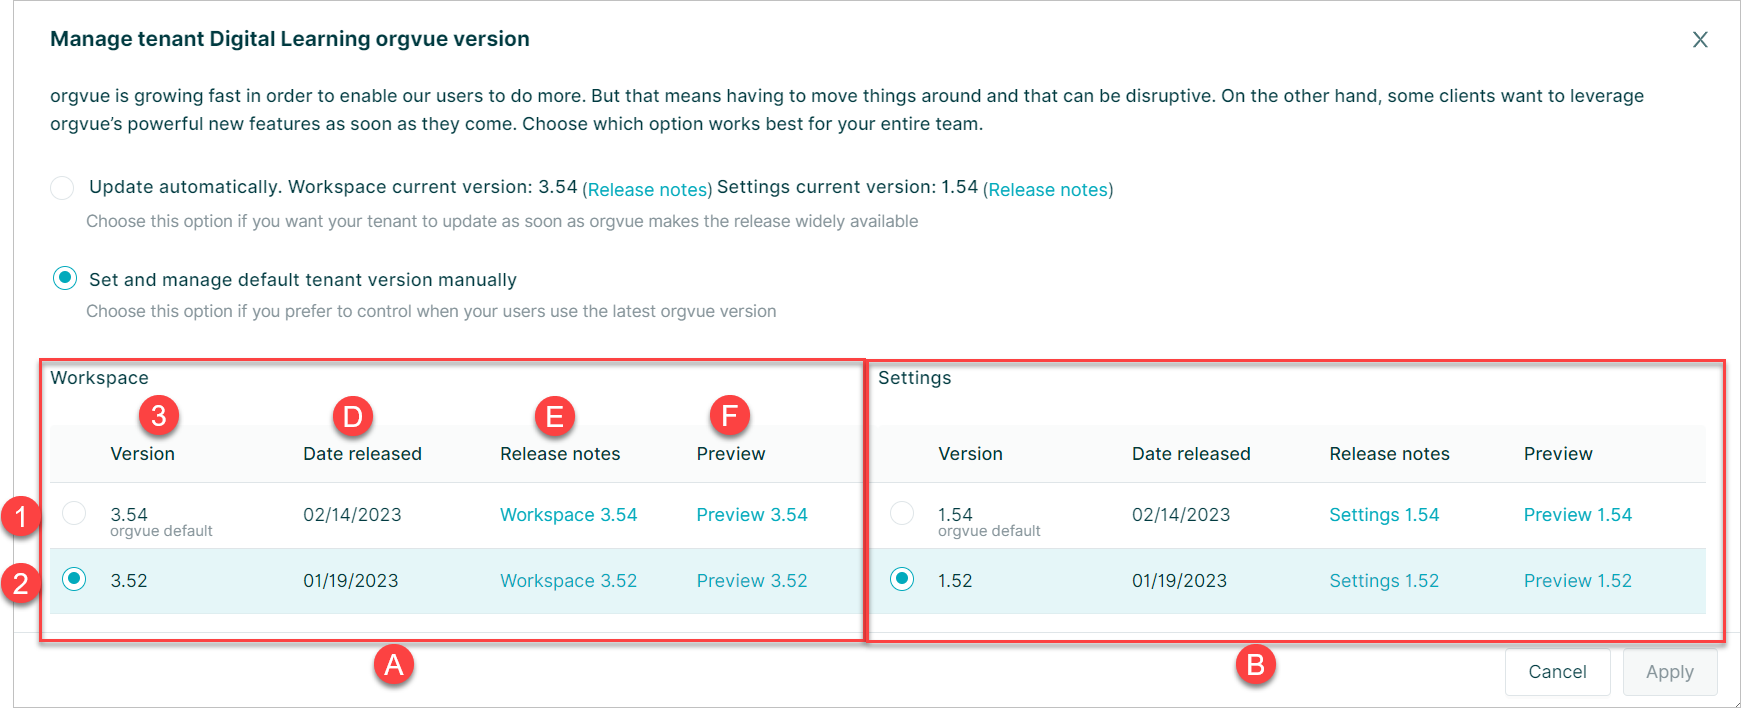Click Workspace table Version column header
1741x708 pixels.
[143, 454]
